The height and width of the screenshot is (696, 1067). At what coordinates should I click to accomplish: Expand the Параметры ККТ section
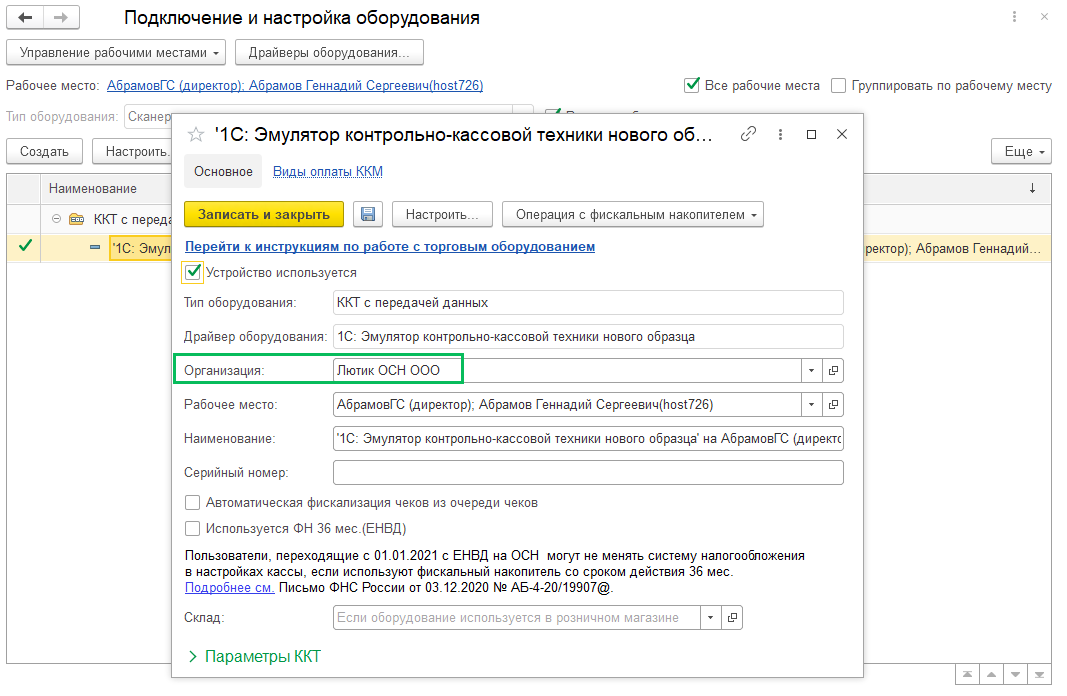(254, 657)
